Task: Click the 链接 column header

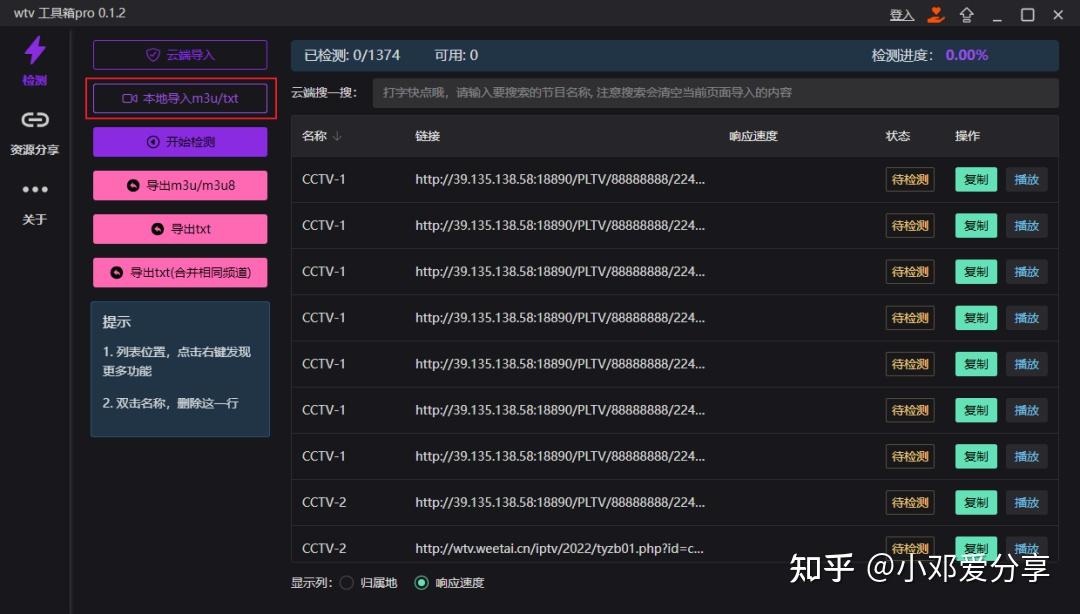Action: (x=428, y=136)
